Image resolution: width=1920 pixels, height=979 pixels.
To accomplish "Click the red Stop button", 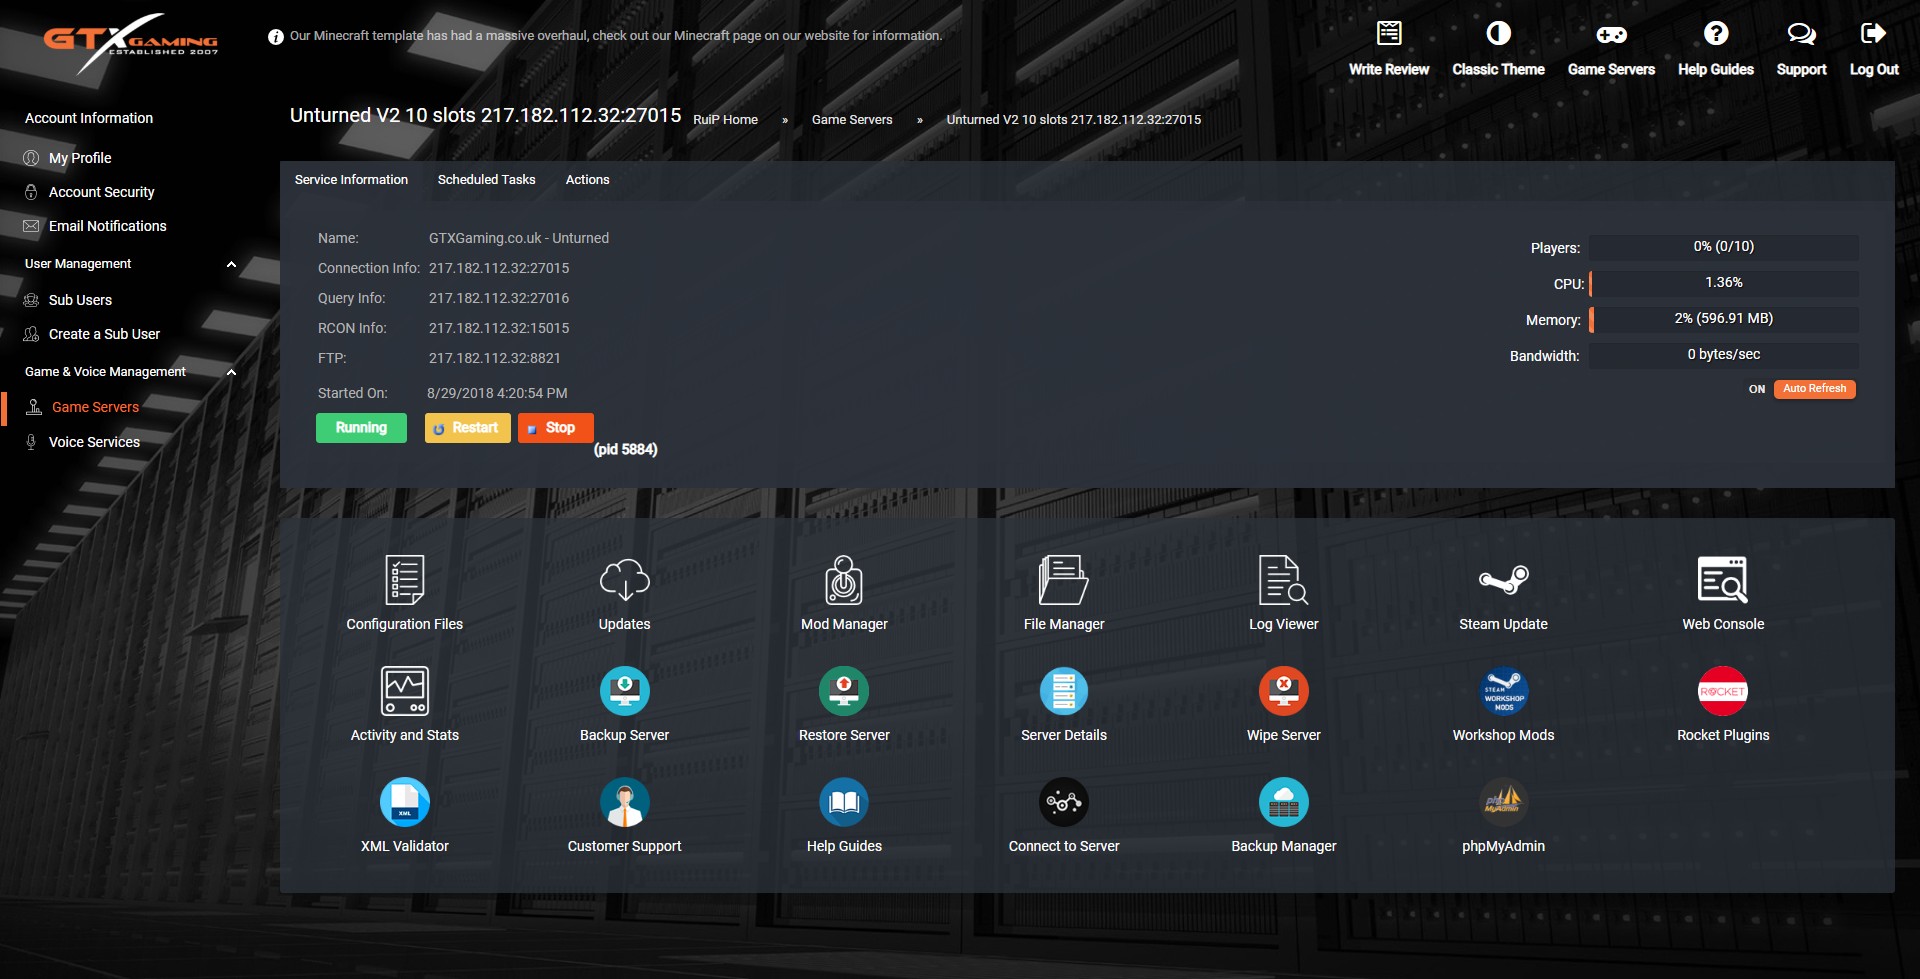I will click(555, 428).
